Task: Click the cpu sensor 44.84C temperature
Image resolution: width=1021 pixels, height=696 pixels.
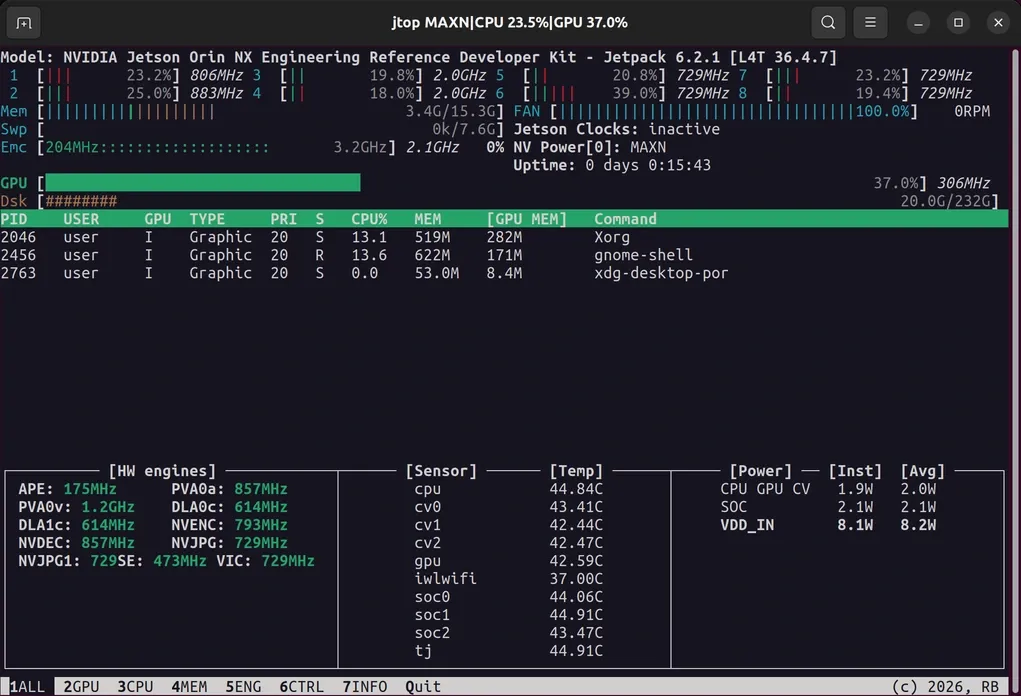Action: tap(576, 489)
